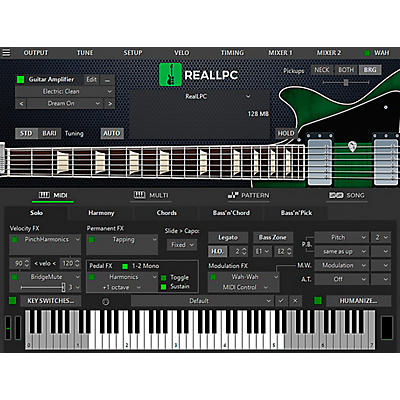This screenshot has width=400, height=400.
Task: Click the HOLD button
Action: click(286, 133)
